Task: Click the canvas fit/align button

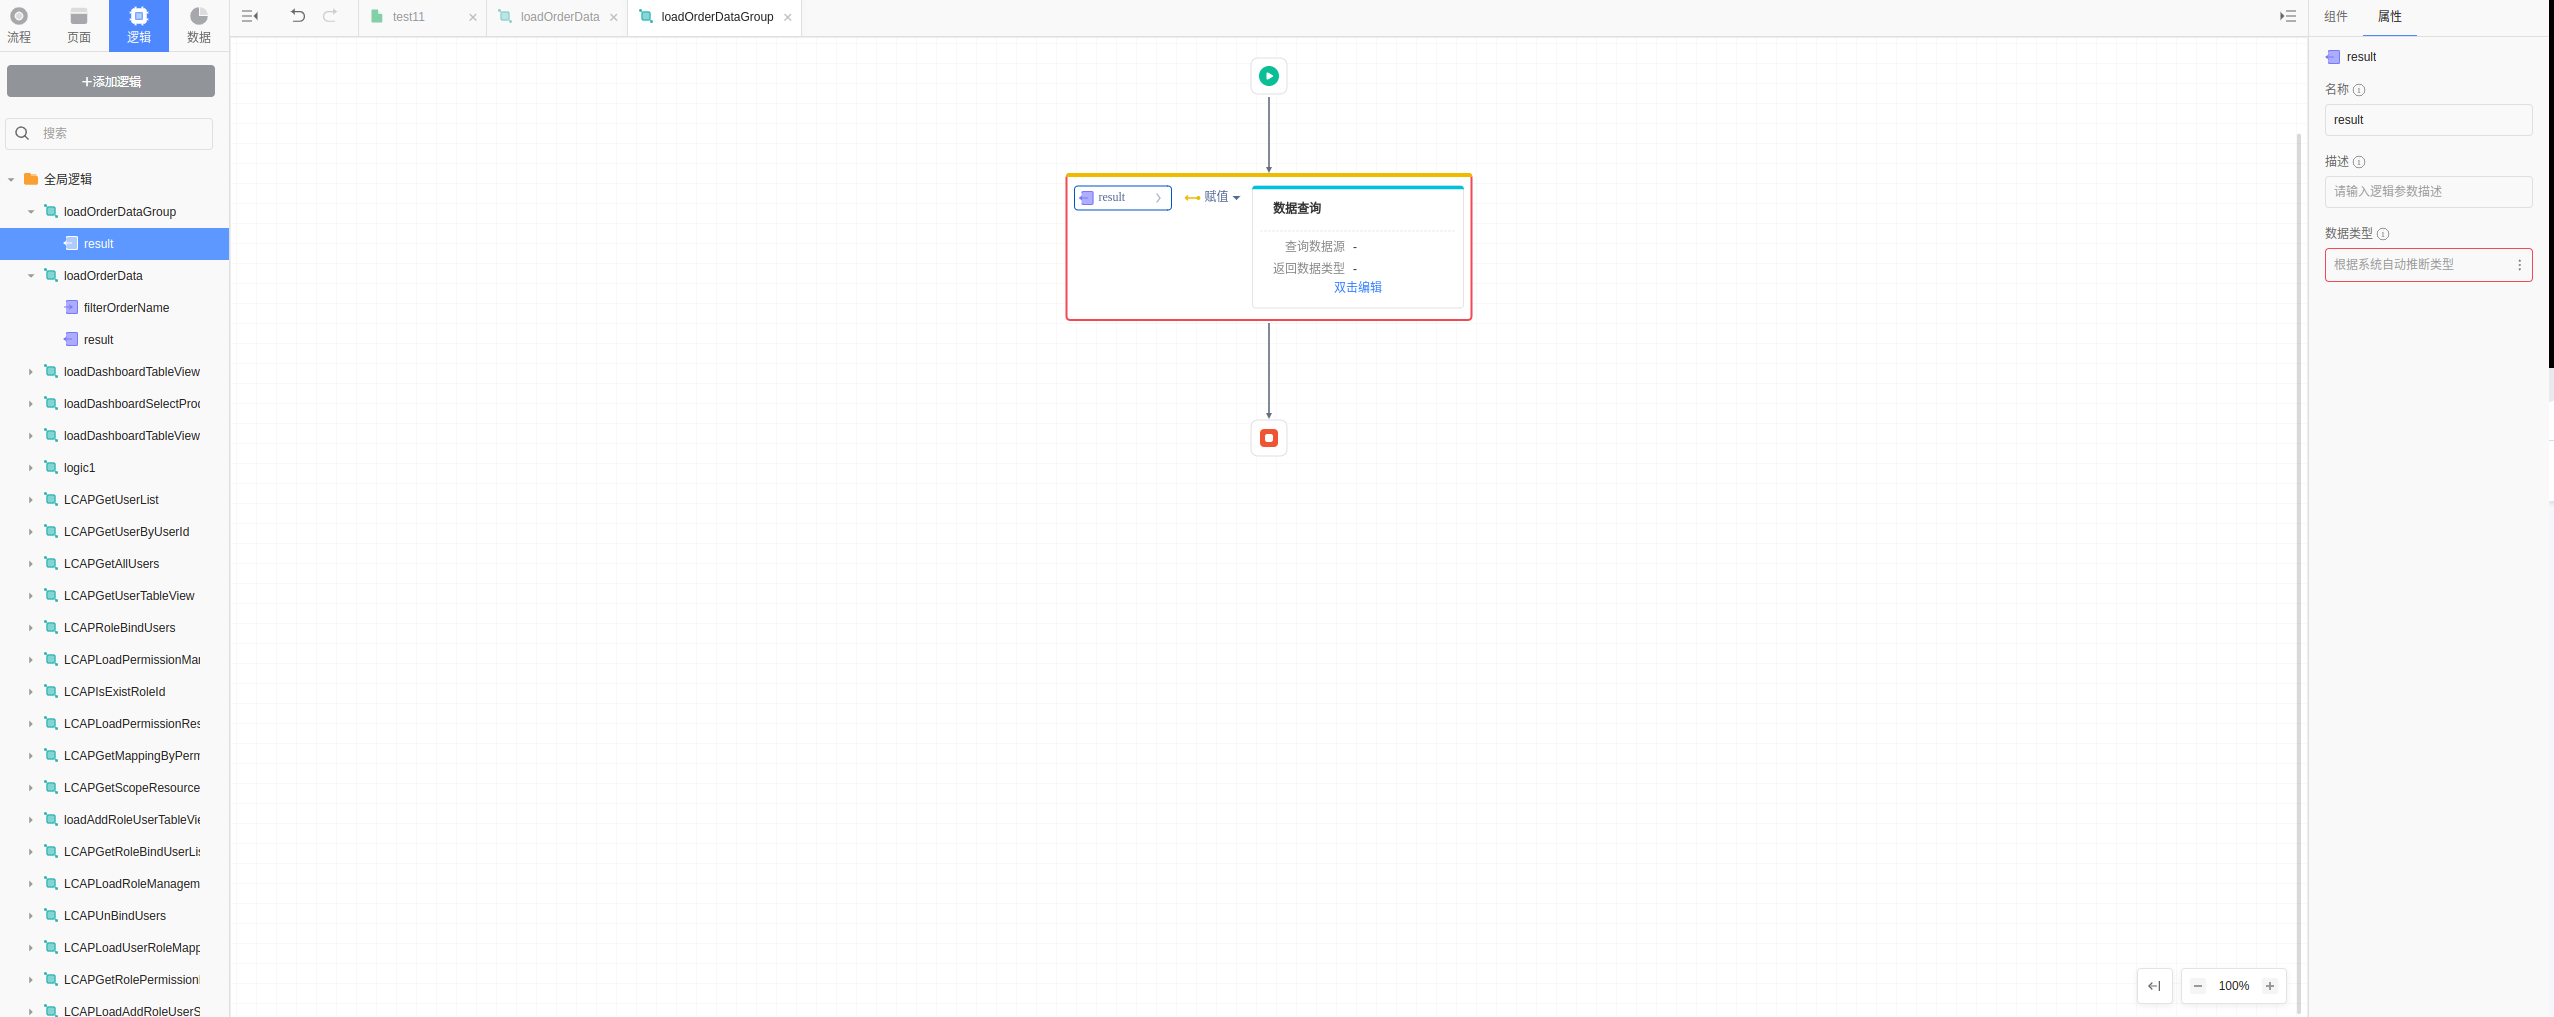Action: pyautogui.click(x=2154, y=986)
